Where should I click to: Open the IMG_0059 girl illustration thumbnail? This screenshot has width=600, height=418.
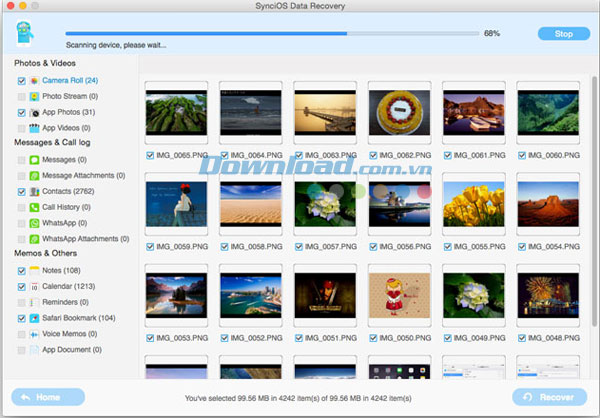click(176, 204)
